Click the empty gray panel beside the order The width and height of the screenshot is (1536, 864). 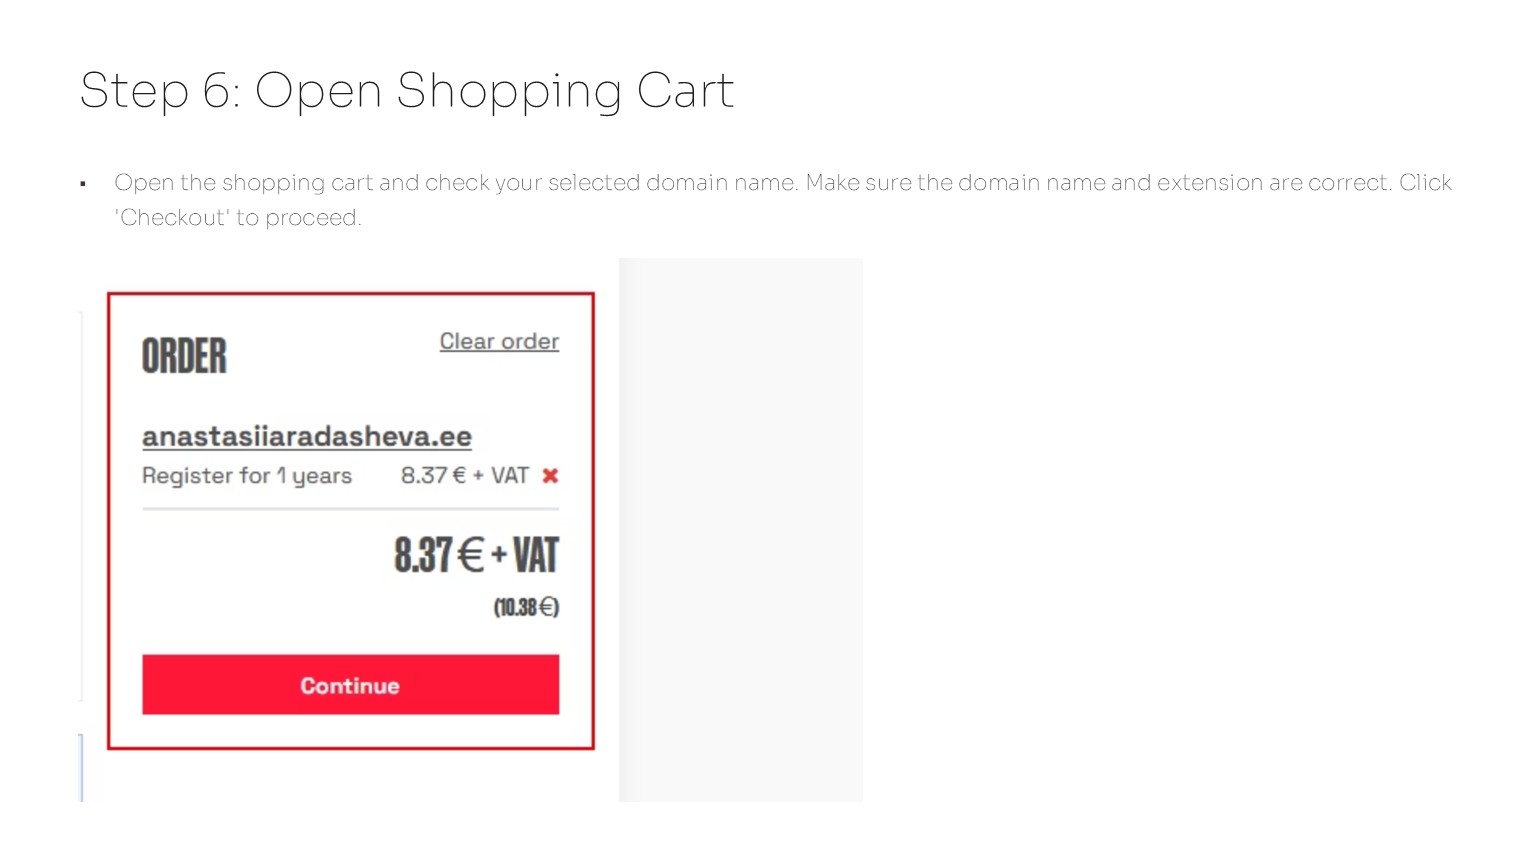coord(740,529)
